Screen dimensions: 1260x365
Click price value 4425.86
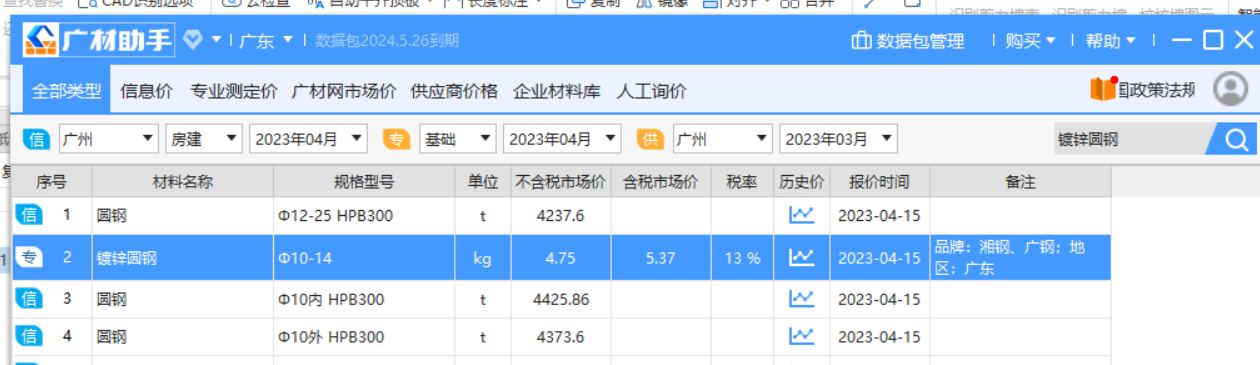click(x=561, y=299)
